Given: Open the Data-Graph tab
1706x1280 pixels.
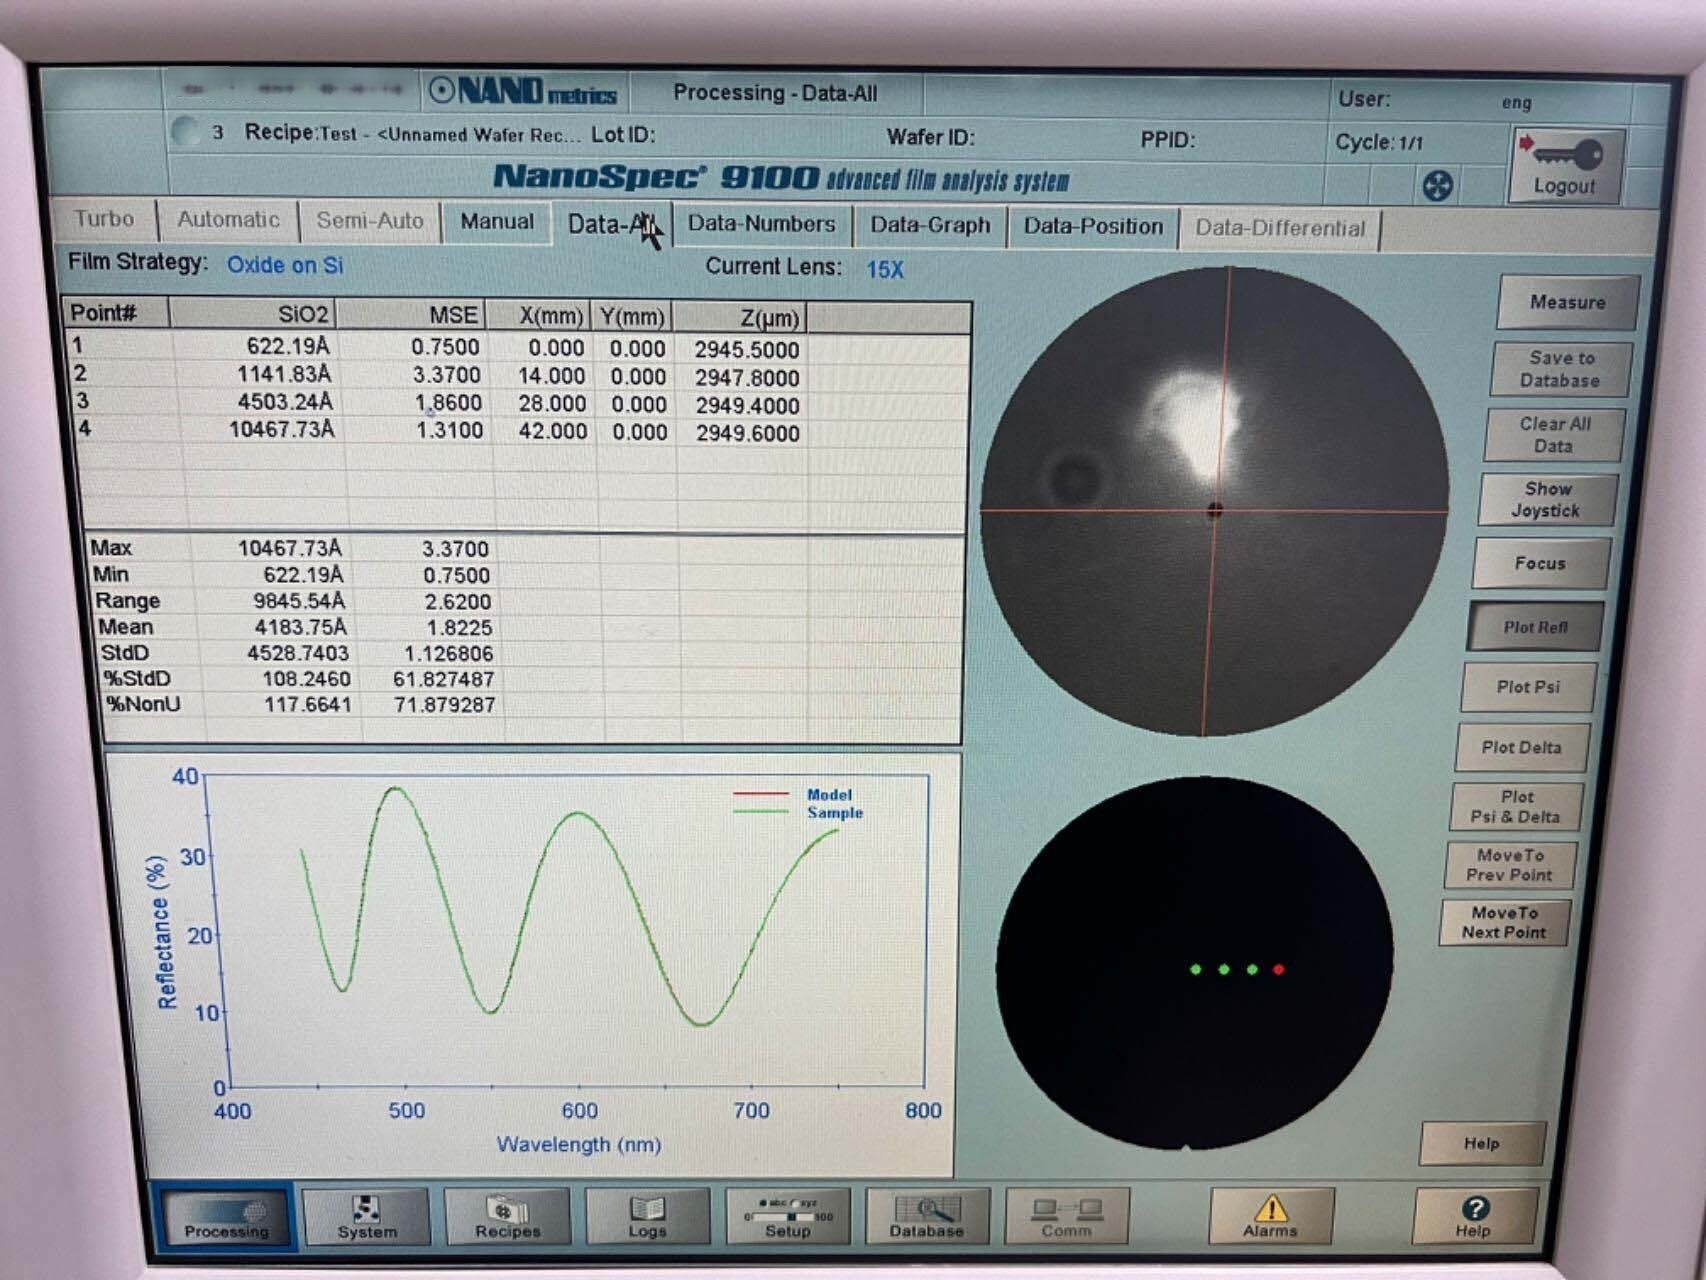Looking at the screenshot, I should coord(930,225).
